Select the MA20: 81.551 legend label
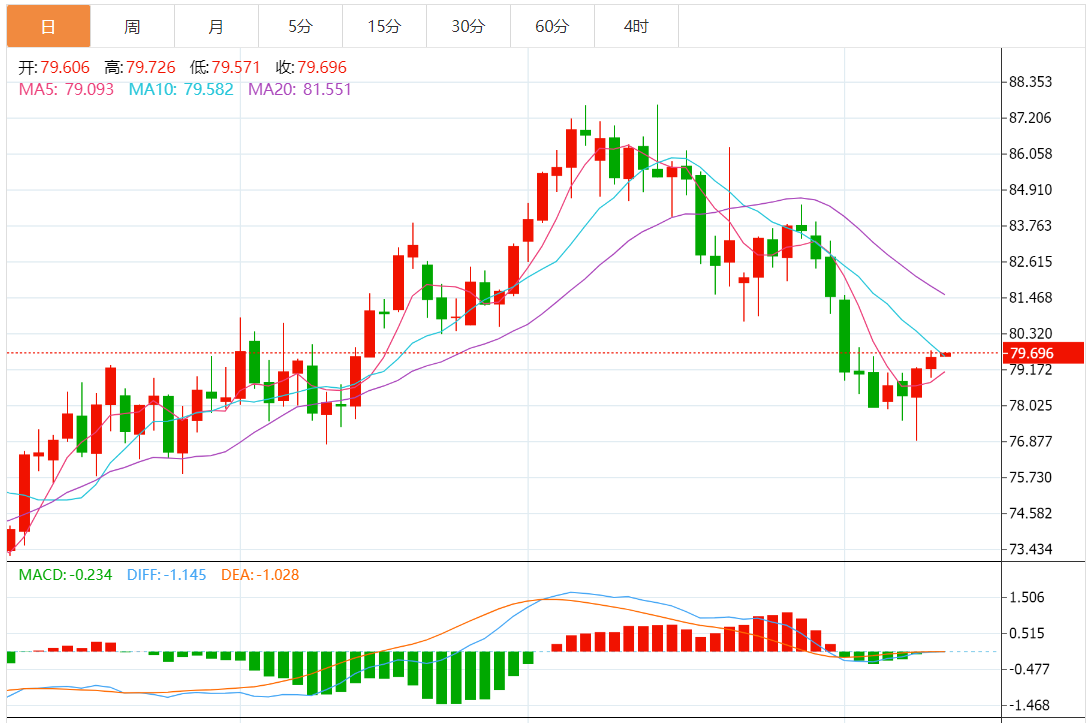The image size is (1092, 723). (x=299, y=90)
